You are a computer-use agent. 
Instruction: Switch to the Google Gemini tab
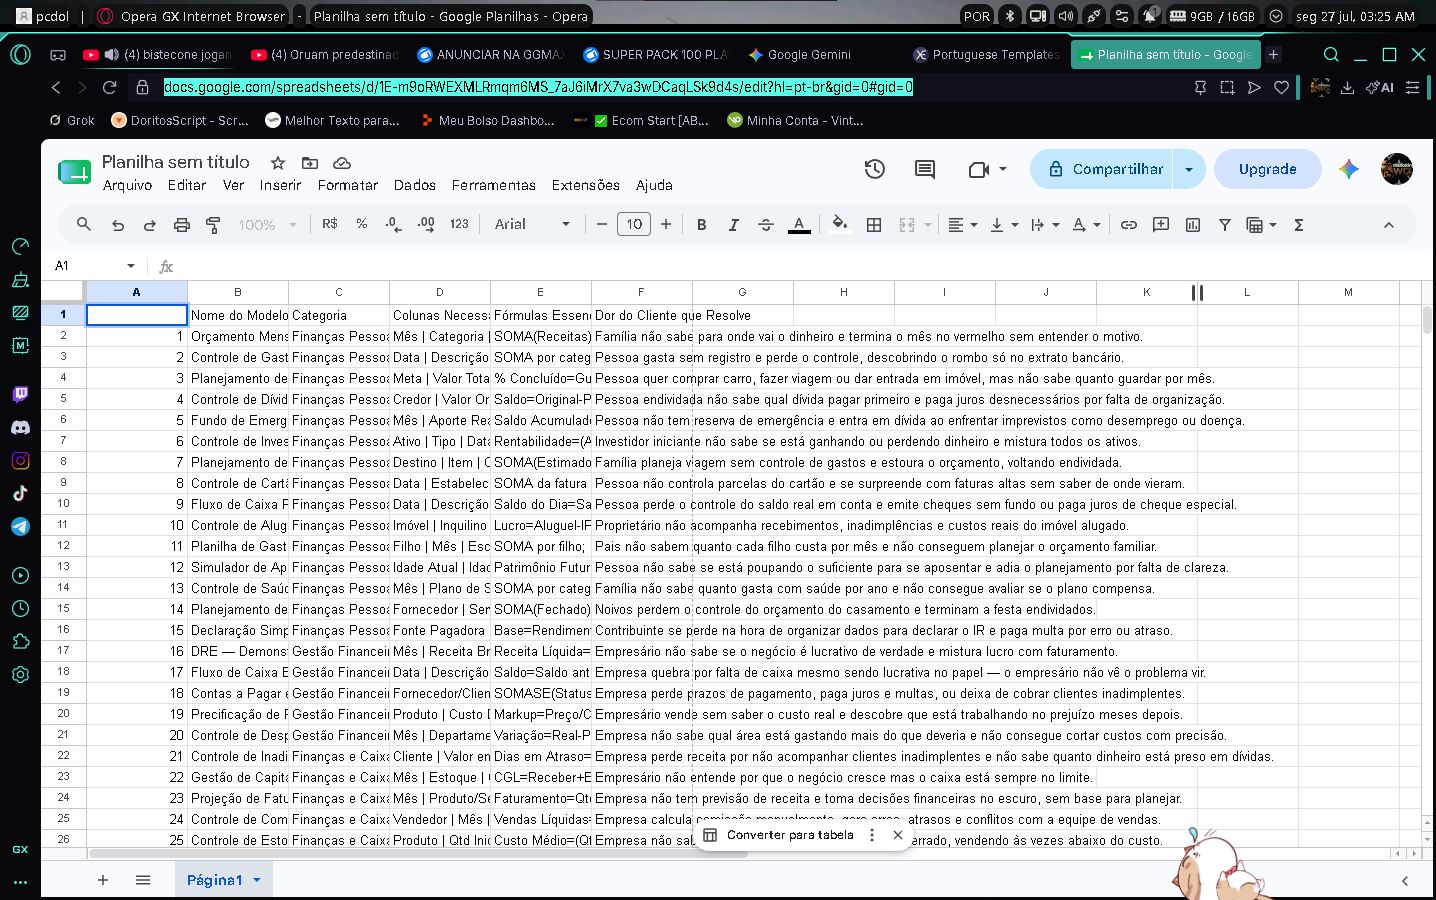800,55
